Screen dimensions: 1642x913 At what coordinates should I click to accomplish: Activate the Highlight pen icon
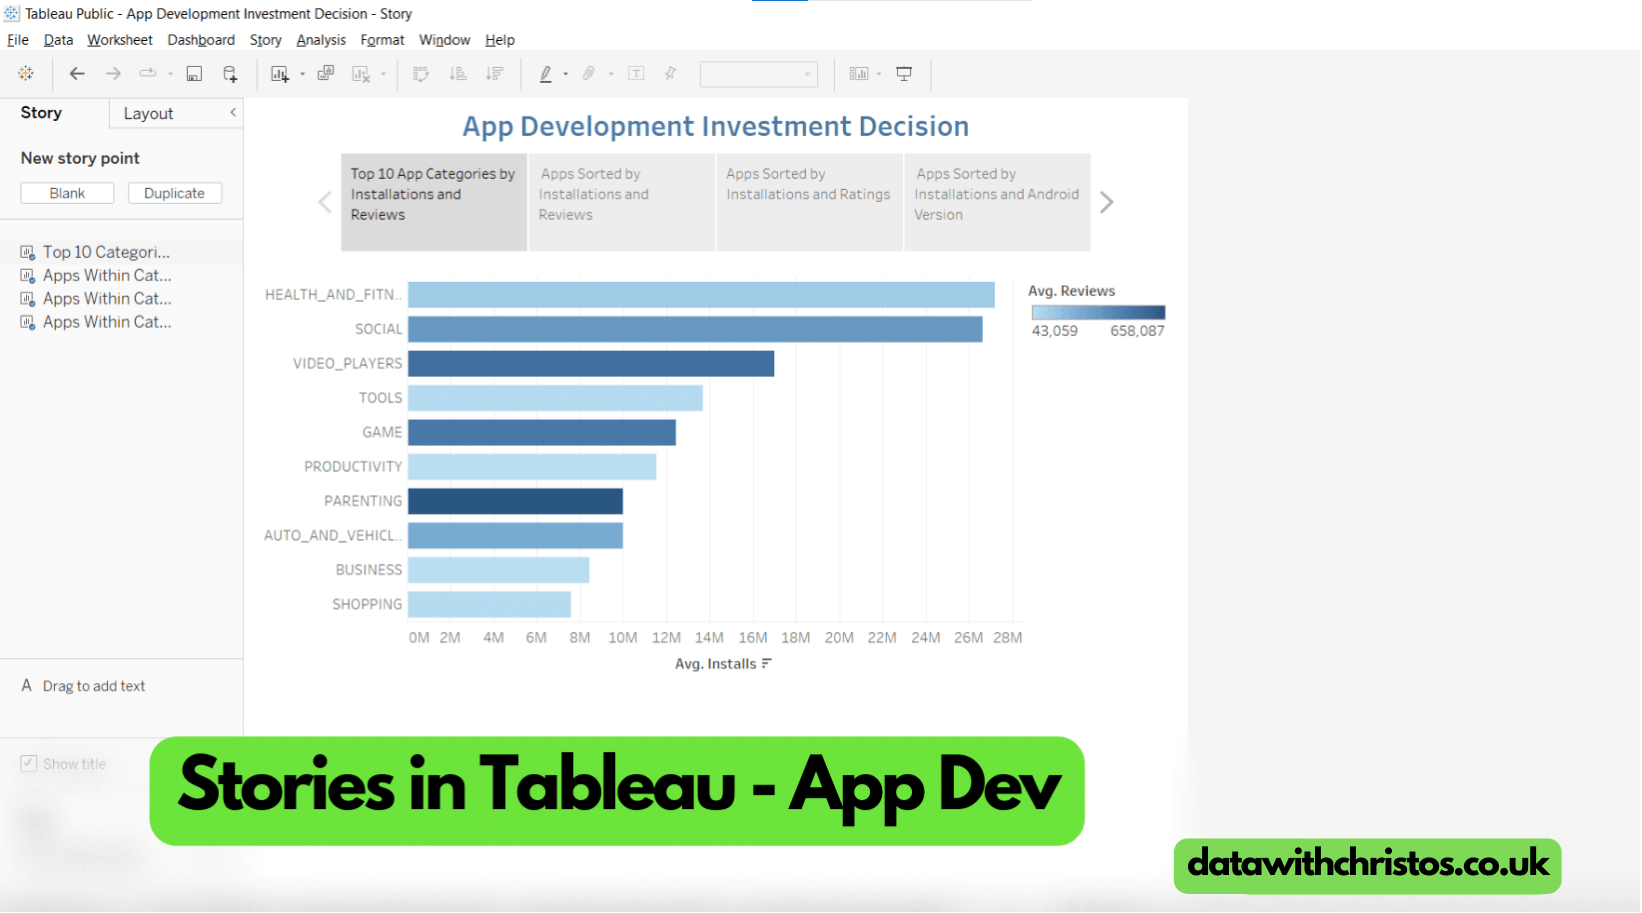[x=546, y=73]
